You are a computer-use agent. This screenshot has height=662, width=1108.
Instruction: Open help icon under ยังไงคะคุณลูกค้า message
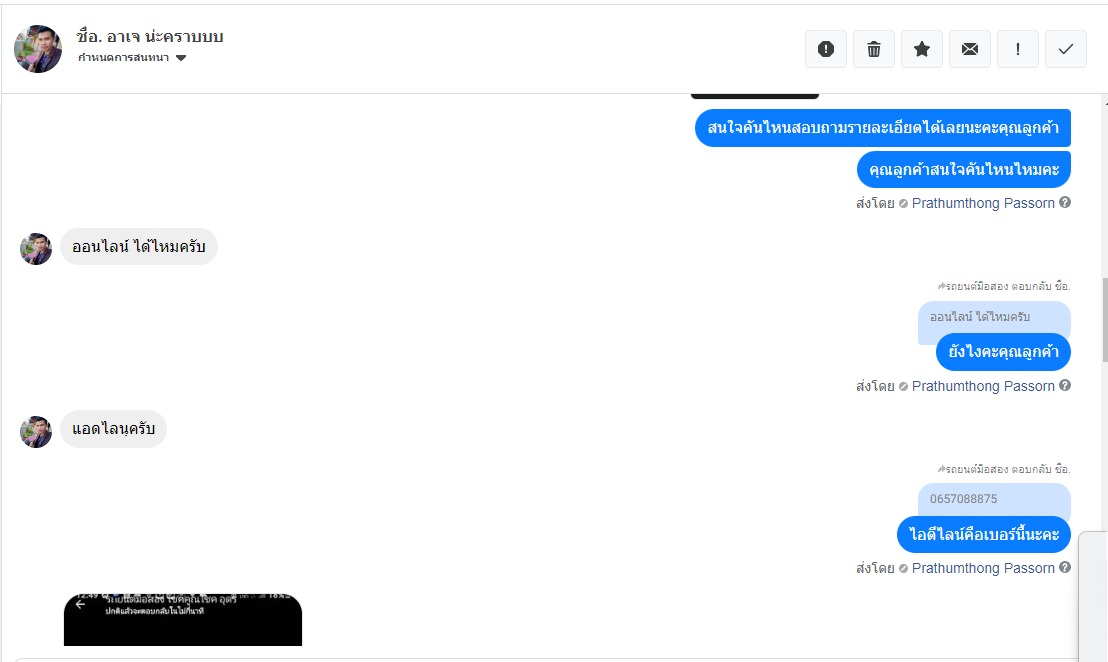(x=1065, y=385)
